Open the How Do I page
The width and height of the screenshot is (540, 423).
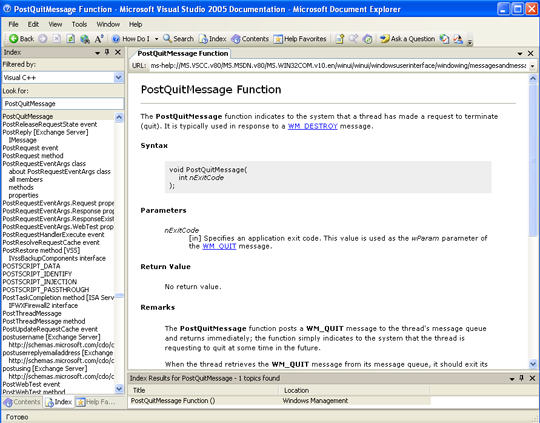(x=131, y=39)
